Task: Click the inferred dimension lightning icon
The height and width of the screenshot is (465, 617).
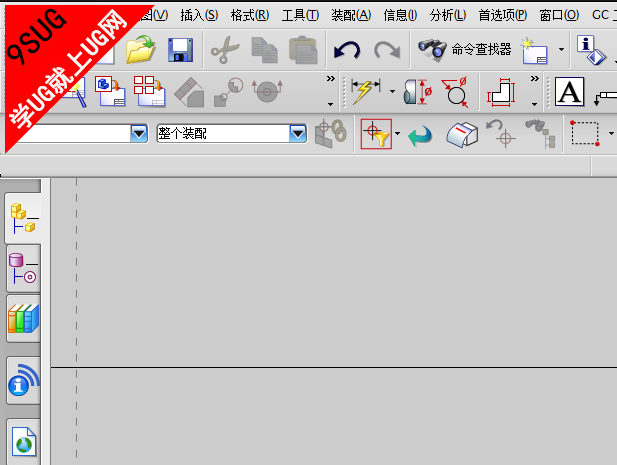Action: 366,91
